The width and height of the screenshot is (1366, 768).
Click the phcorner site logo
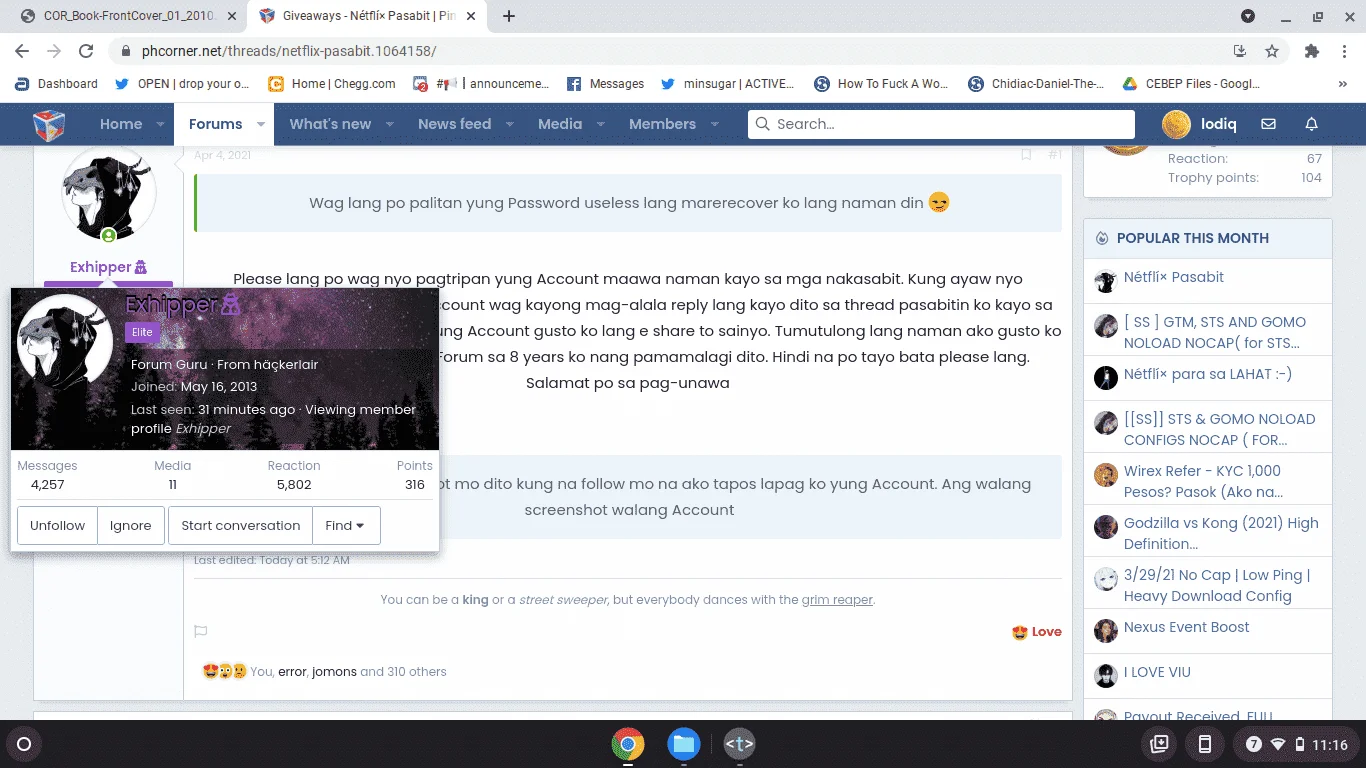click(x=49, y=125)
